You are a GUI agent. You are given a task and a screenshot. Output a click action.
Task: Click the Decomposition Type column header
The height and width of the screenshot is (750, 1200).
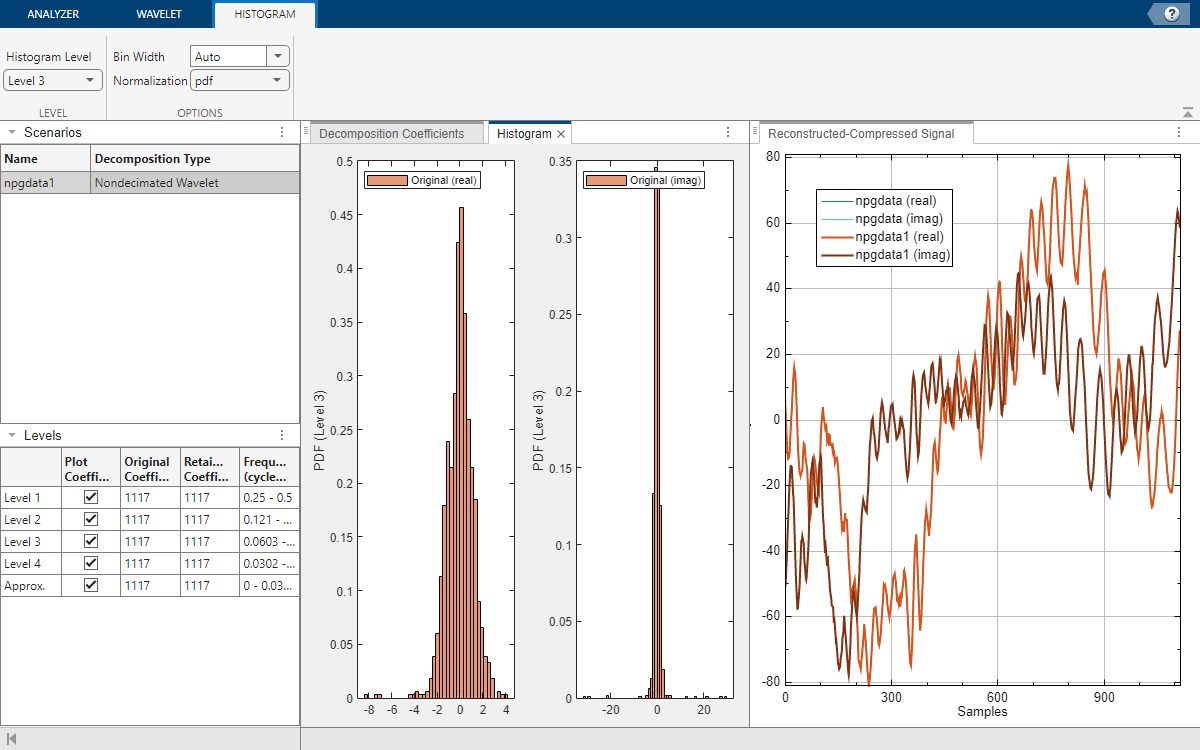152,159
